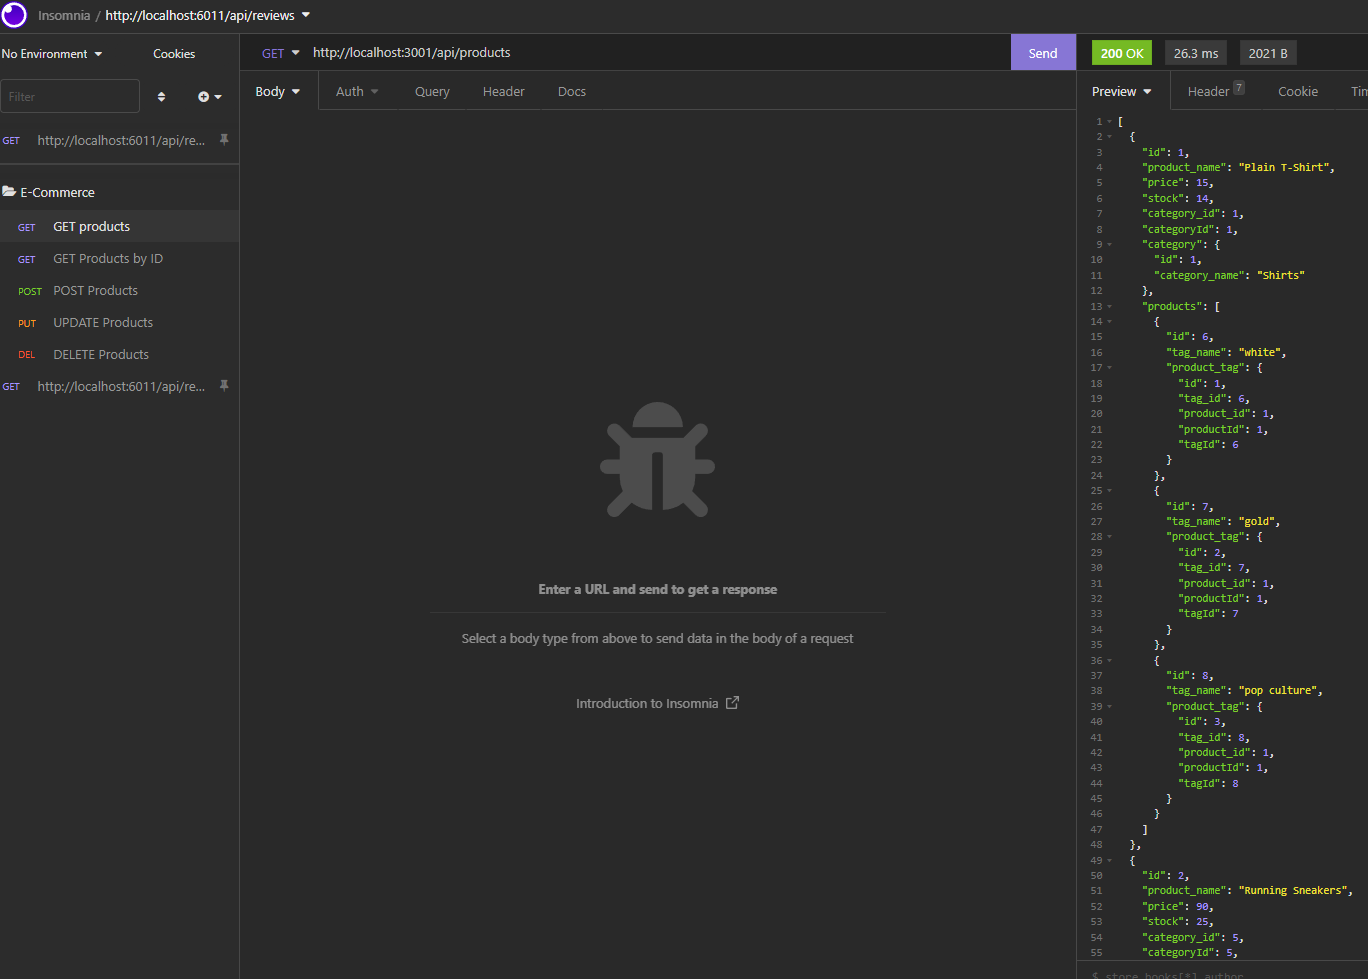
Task: Click the "Running Sneakers" value in response
Action: (x=1295, y=890)
